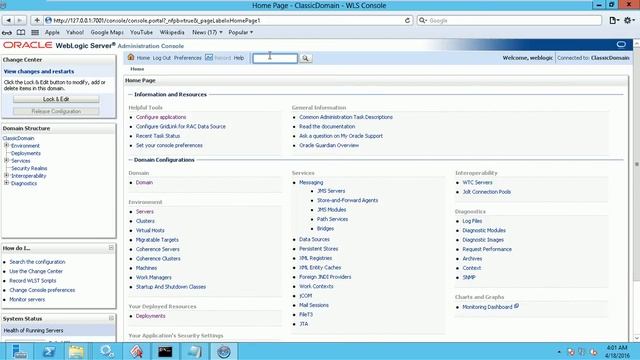Open the WTC Servers link
The width and height of the screenshot is (640, 360).
click(x=477, y=182)
